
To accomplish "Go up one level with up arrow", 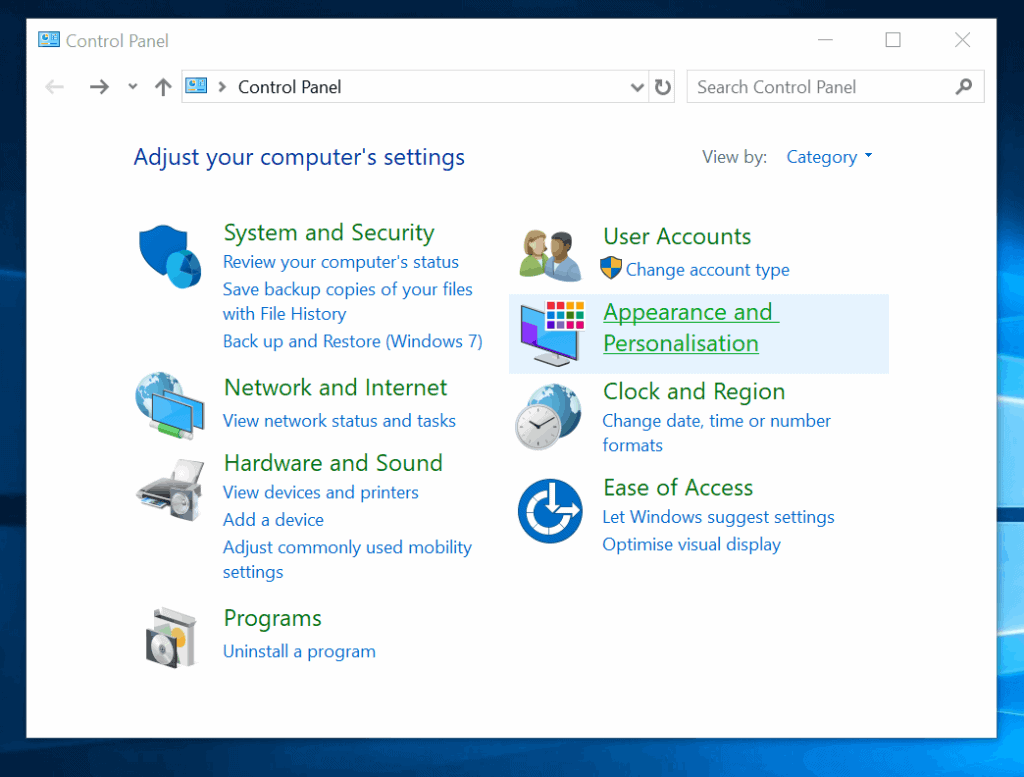I will (163, 87).
